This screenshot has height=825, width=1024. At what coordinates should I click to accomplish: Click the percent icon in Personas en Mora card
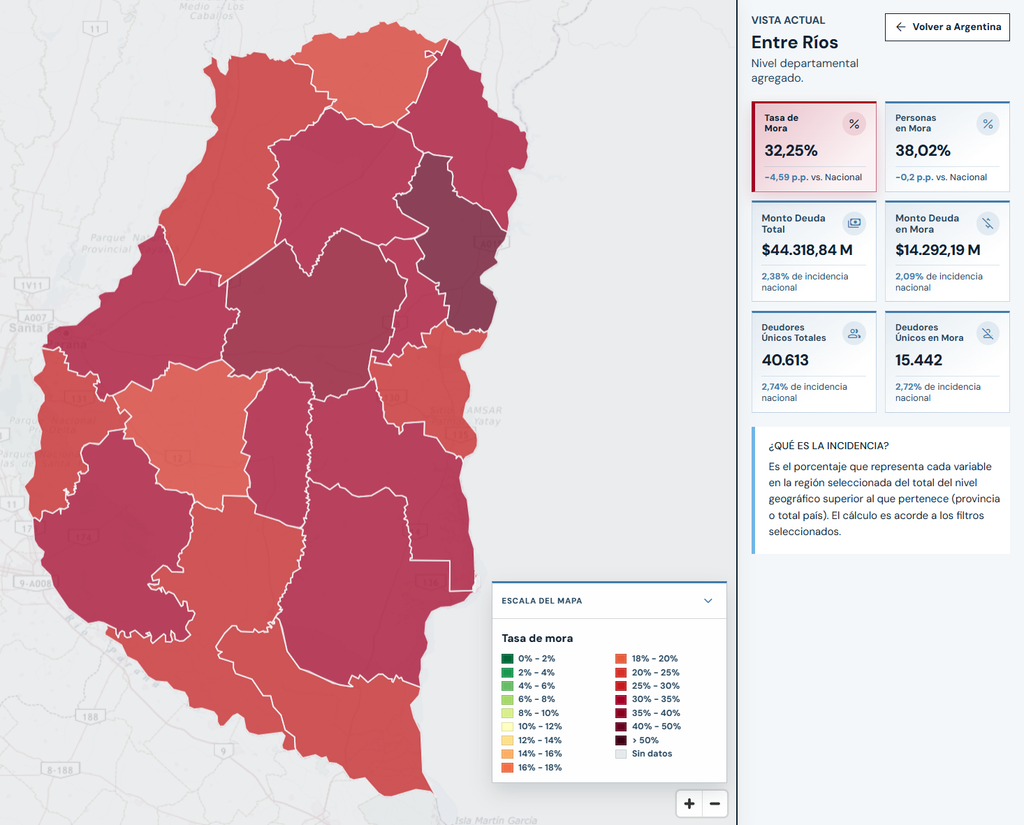point(987,124)
